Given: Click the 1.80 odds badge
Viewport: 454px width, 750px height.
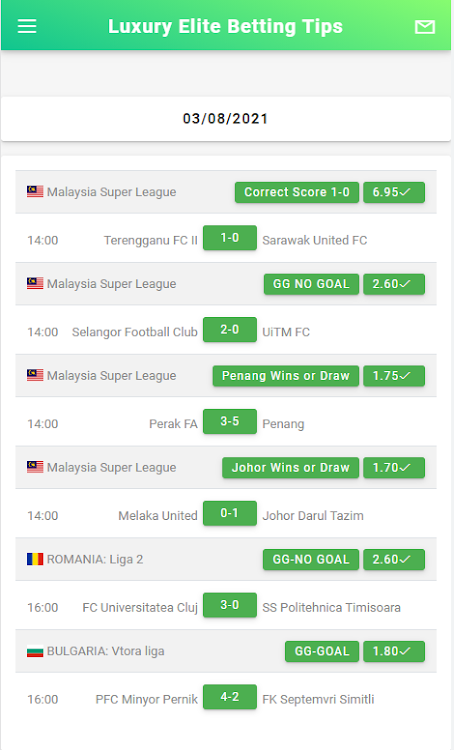Looking at the screenshot, I should click(x=394, y=651).
